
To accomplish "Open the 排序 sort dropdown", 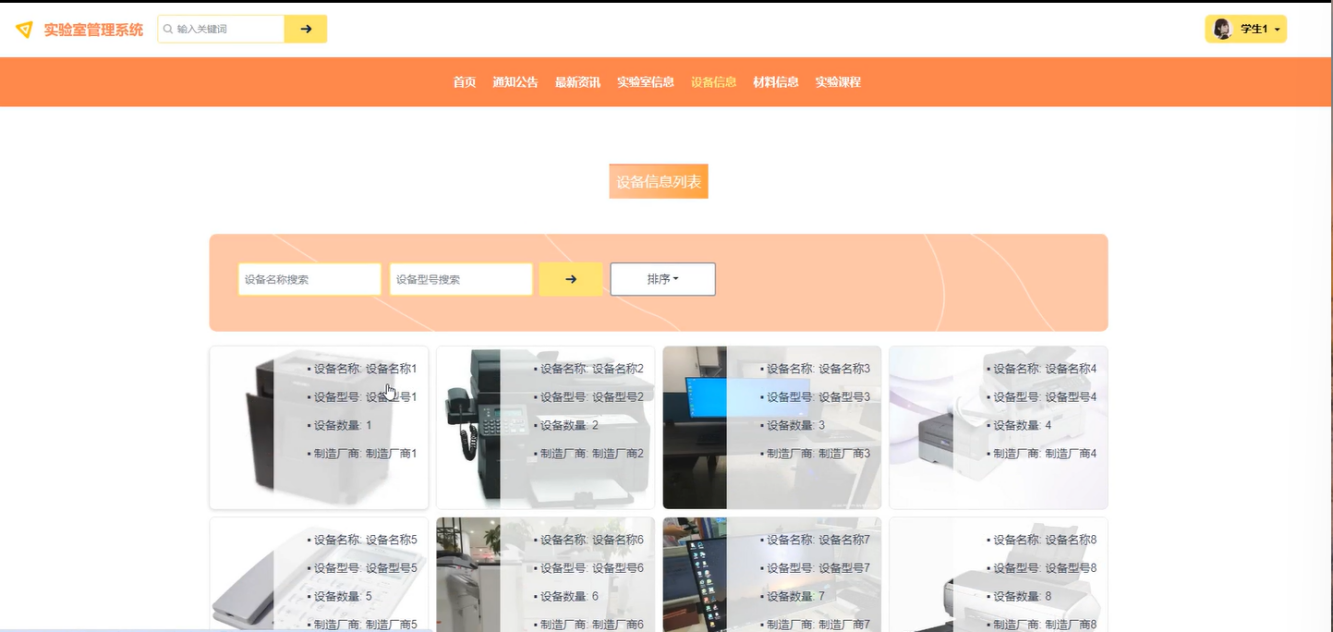I will (663, 279).
